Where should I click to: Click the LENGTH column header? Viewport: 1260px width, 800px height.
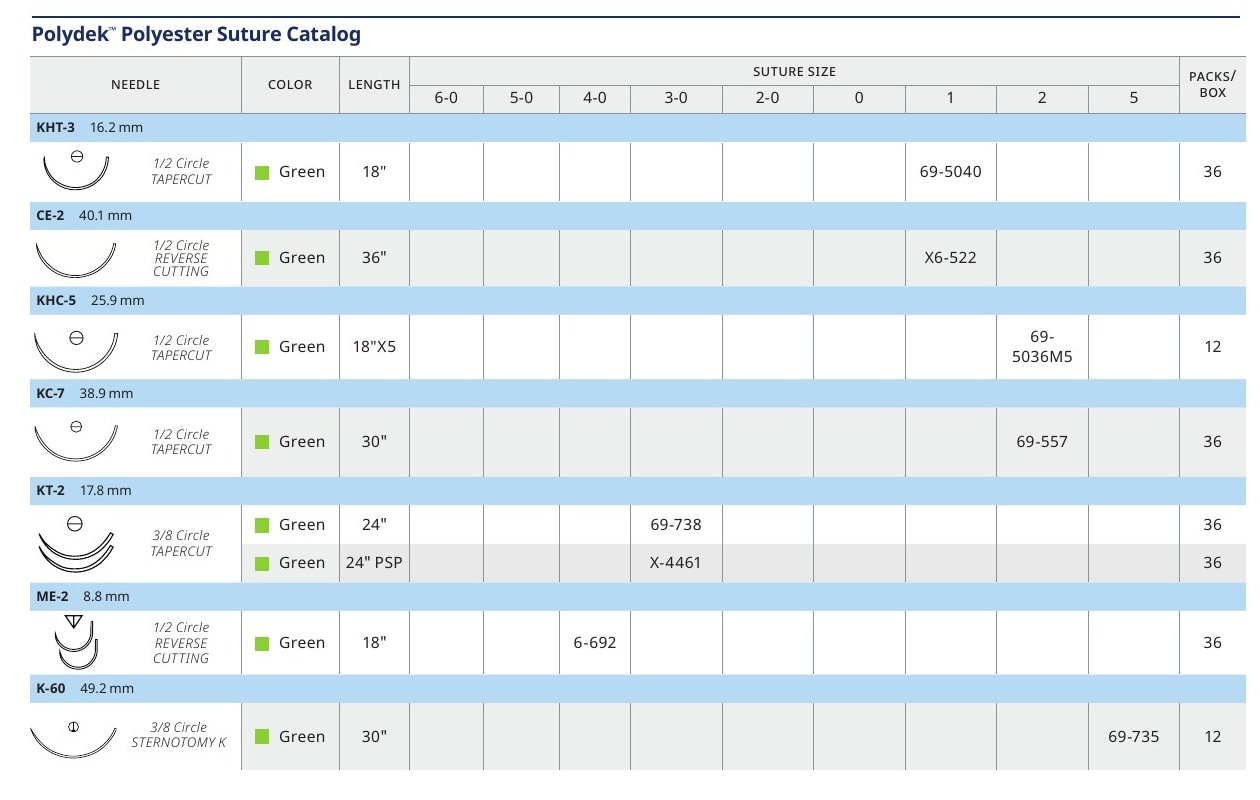pyautogui.click(x=374, y=85)
